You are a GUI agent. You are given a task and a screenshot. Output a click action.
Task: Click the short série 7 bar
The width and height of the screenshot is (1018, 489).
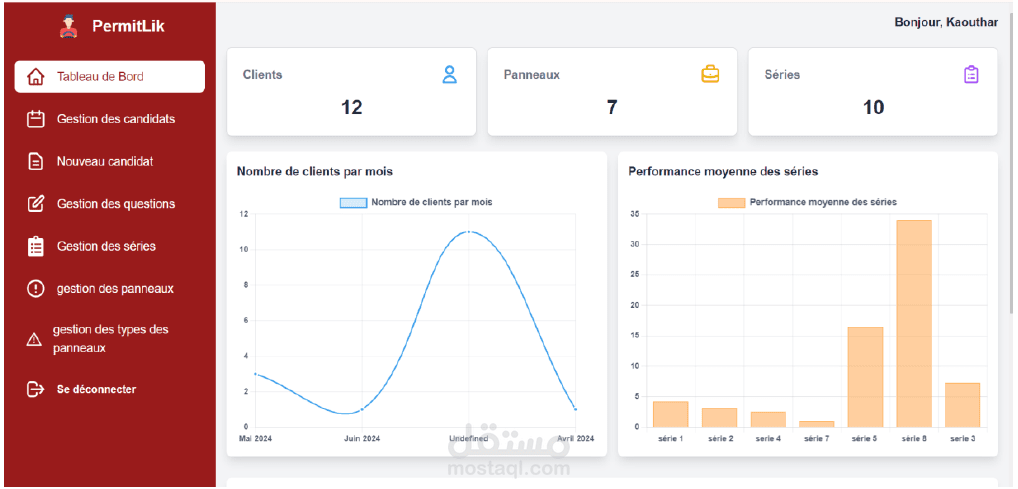click(817, 424)
